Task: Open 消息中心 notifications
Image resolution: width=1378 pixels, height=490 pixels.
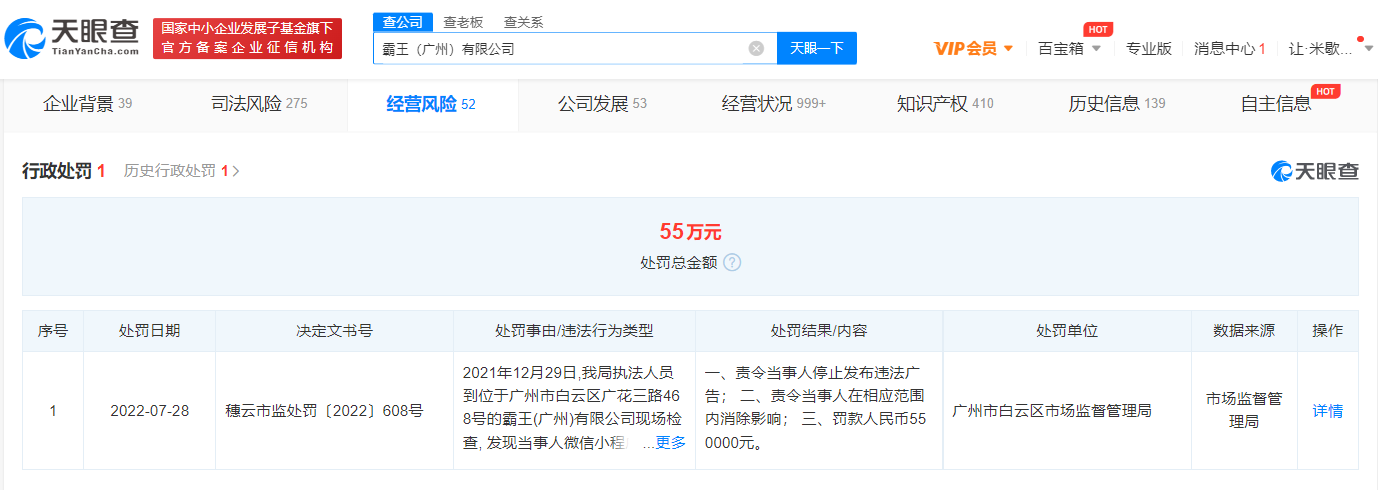Action: click(1229, 48)
